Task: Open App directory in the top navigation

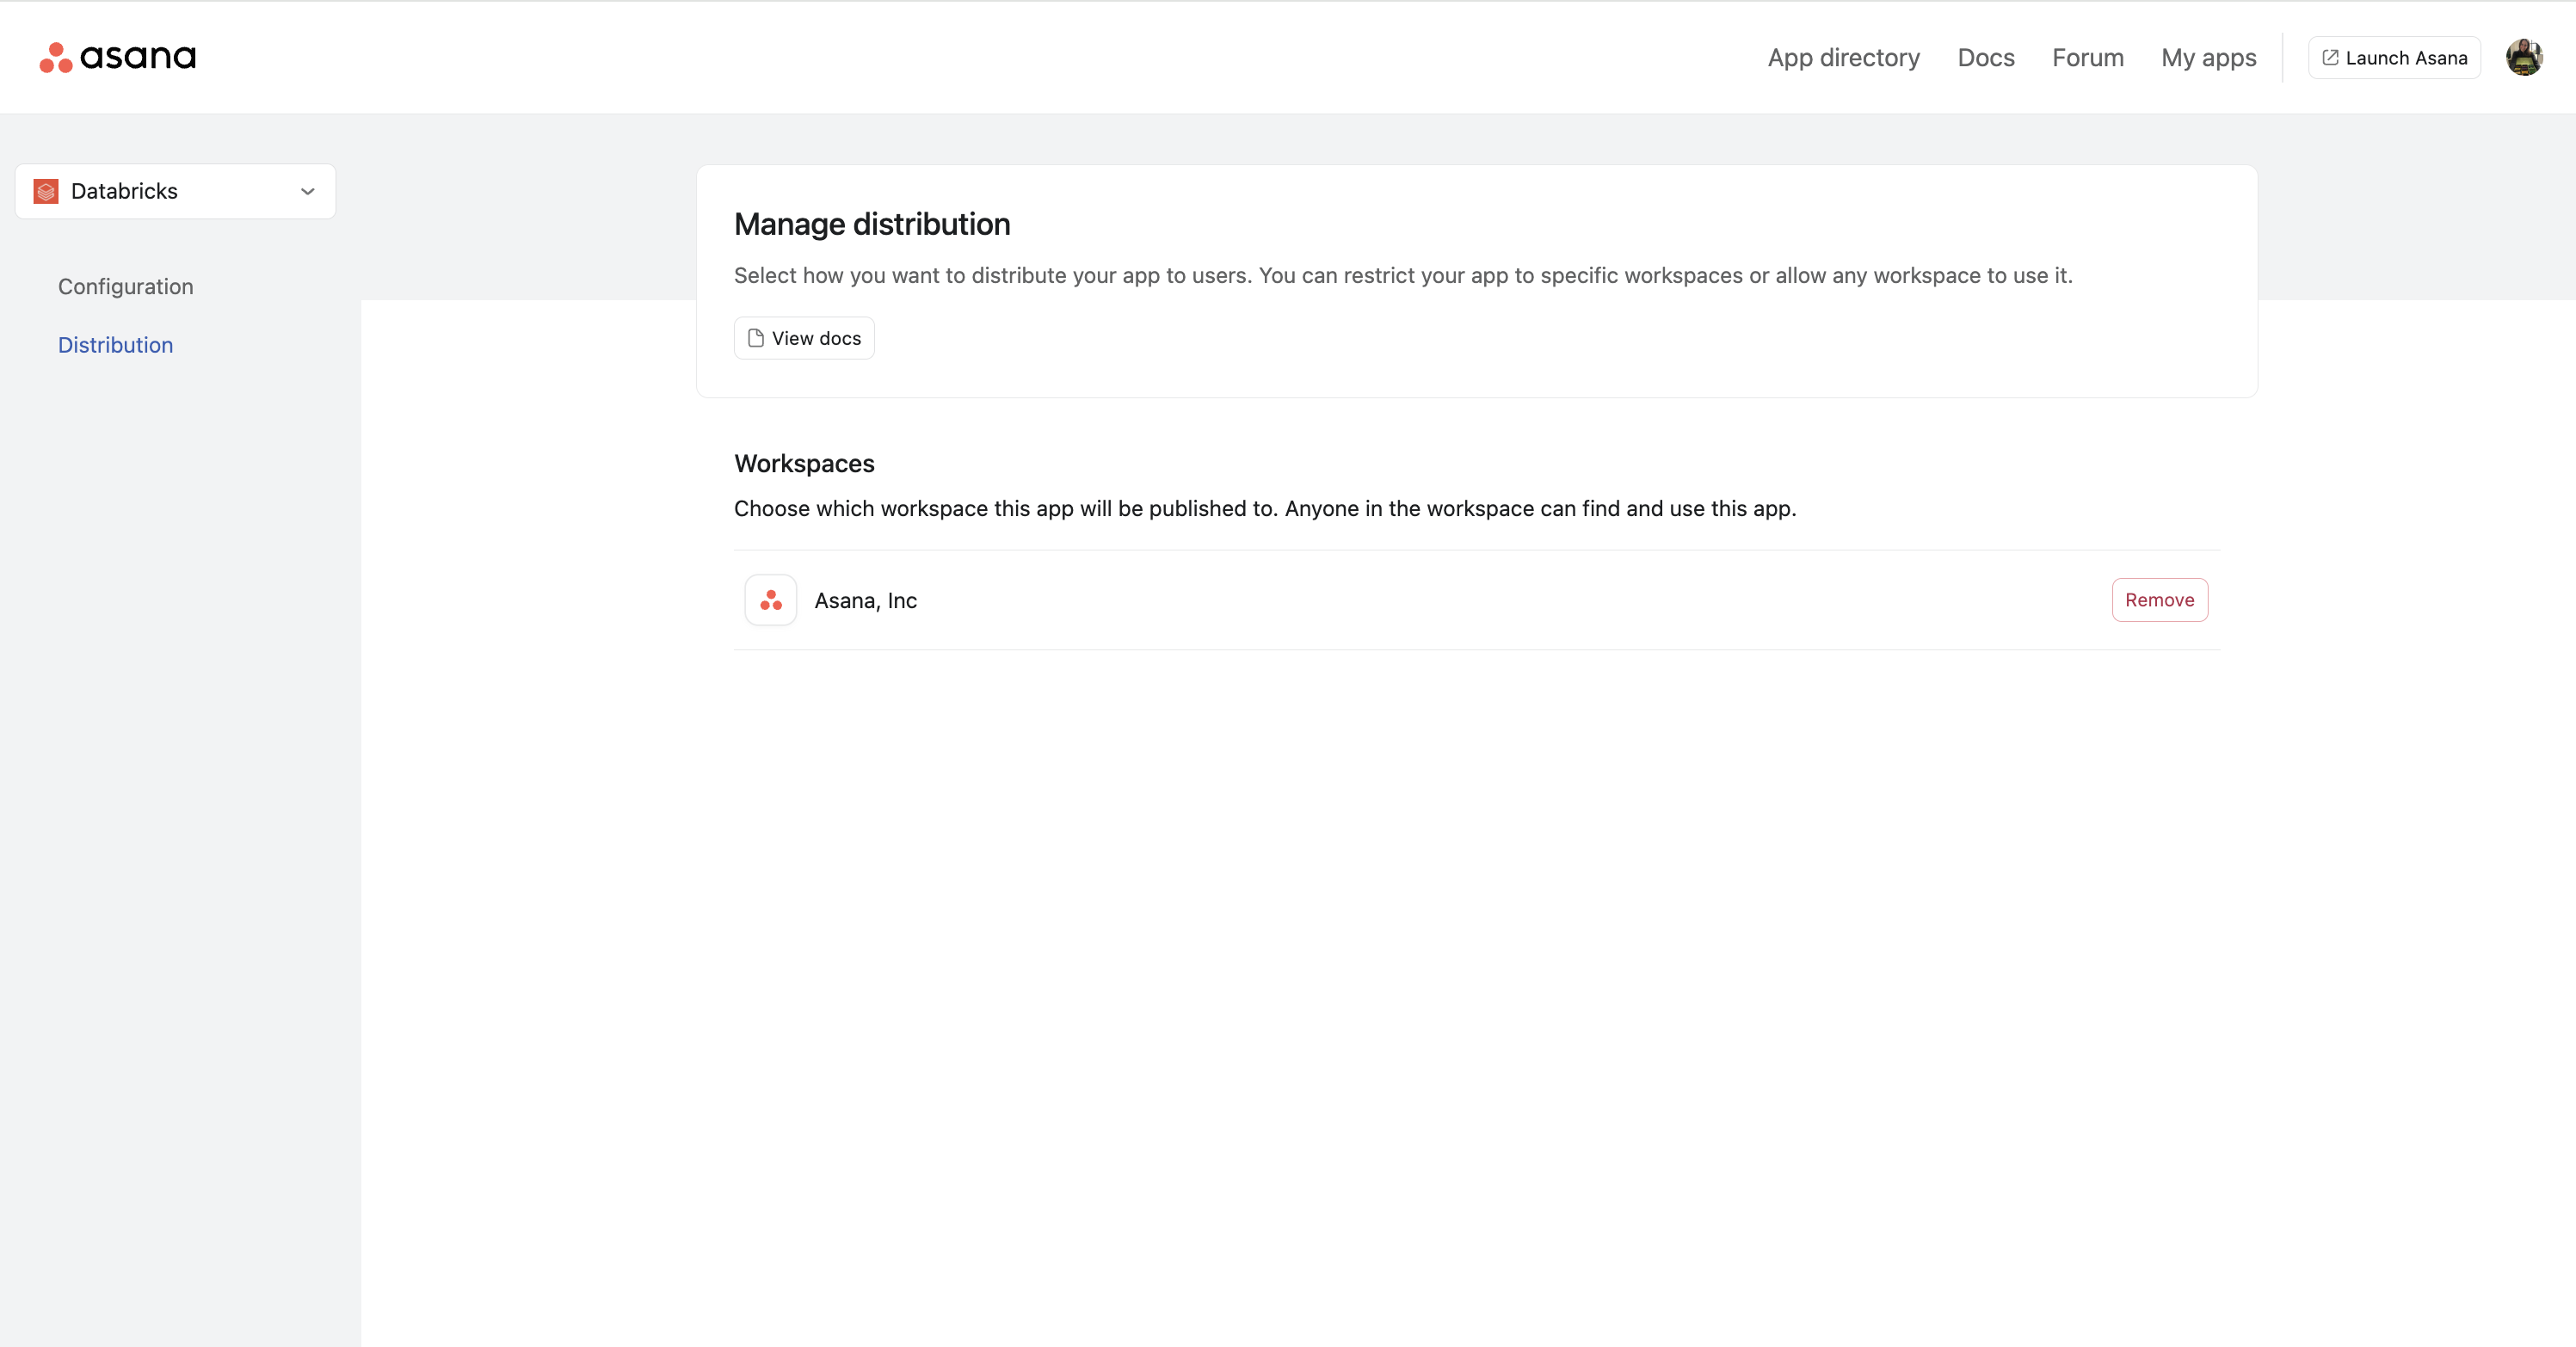Action: [1844, 57]
